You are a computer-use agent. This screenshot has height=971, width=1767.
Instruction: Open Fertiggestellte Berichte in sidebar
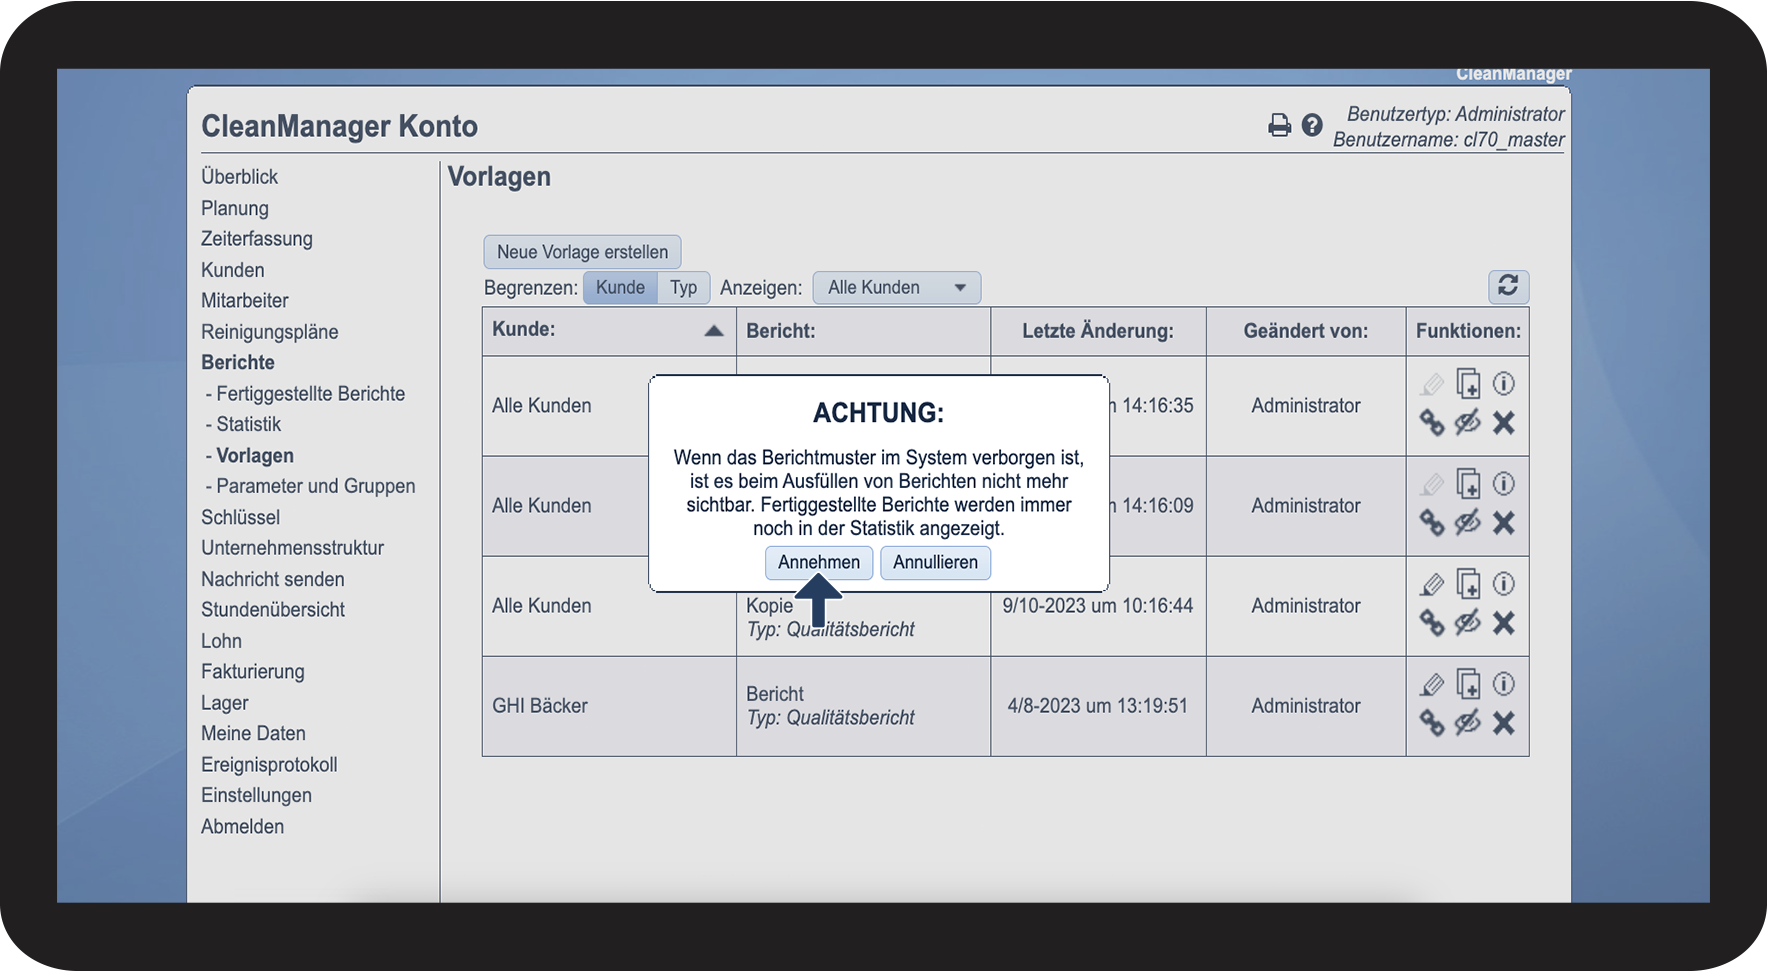tap(310, 394)
